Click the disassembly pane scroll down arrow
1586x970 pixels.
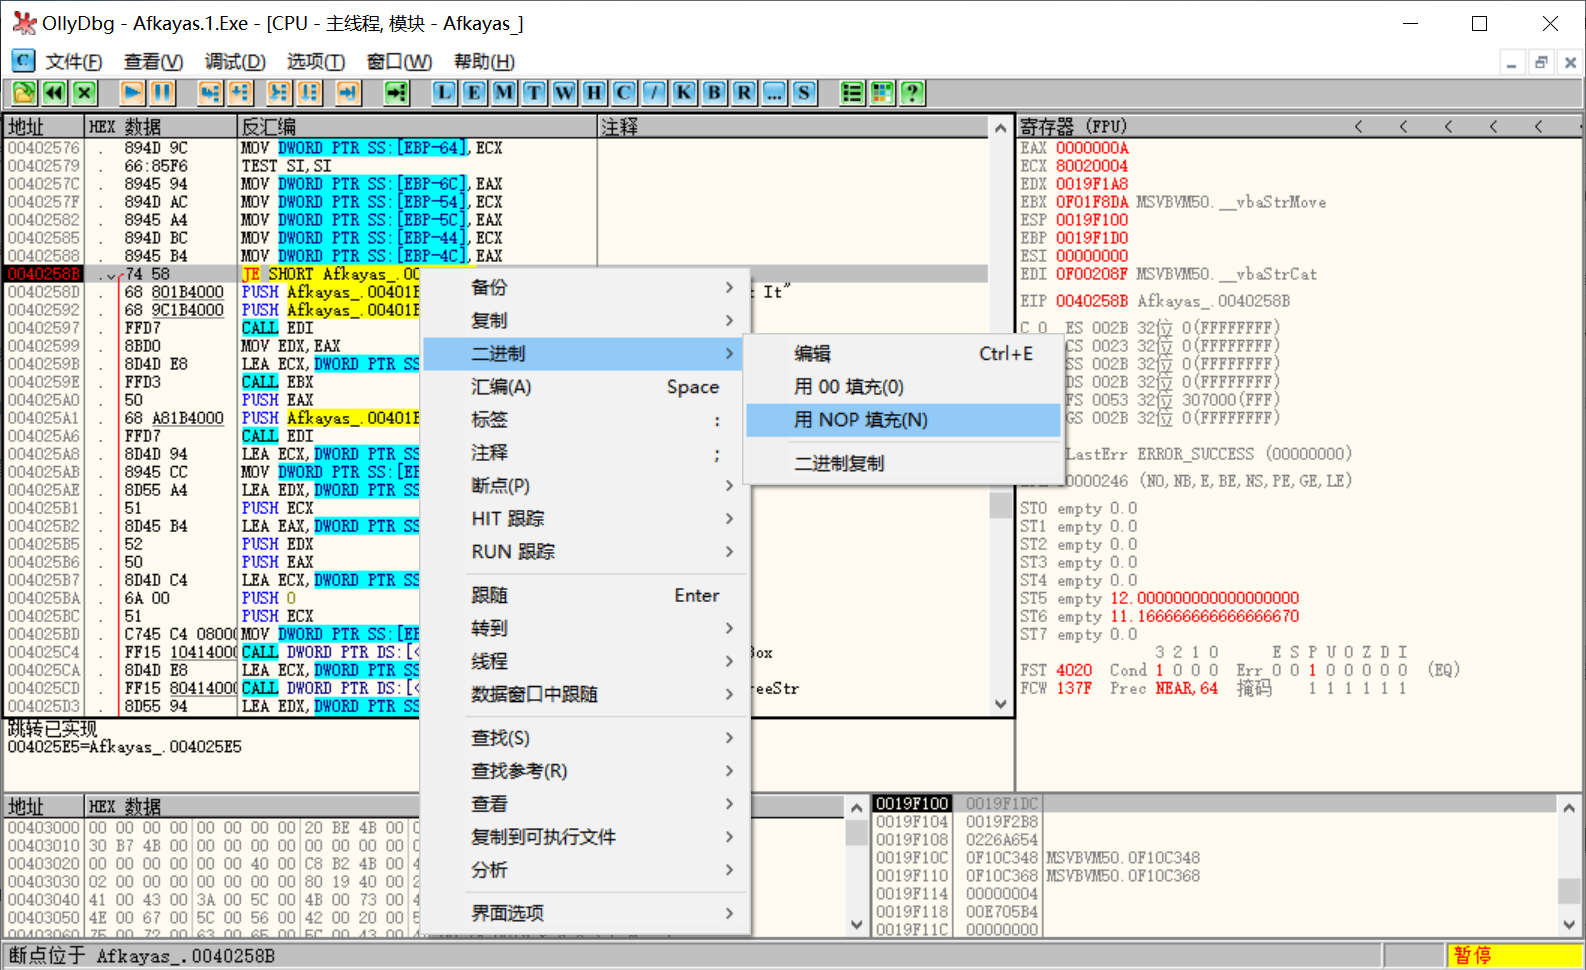click(1000, 704)
